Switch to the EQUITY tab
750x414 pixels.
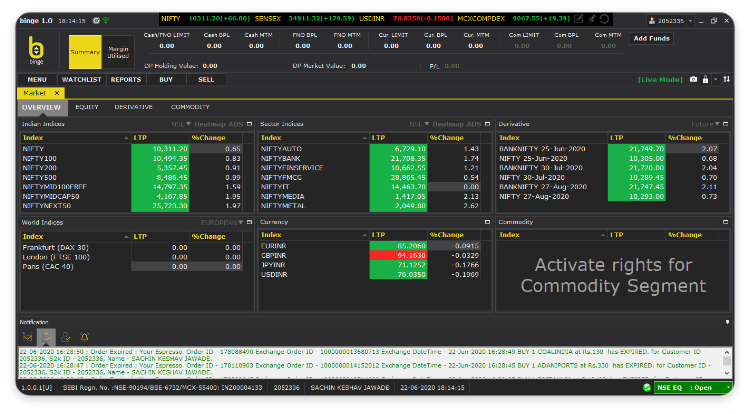[x=87, y=107]
